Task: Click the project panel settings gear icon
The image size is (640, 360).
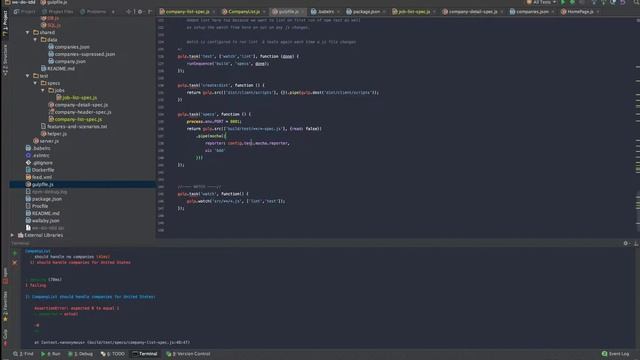Action: coord(140,12)
